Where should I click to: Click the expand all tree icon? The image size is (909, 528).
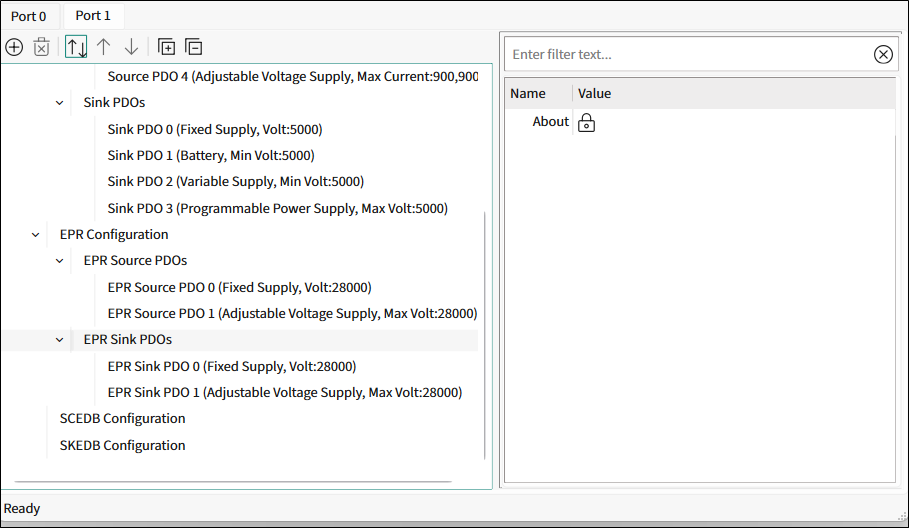[x=166, y=47]
